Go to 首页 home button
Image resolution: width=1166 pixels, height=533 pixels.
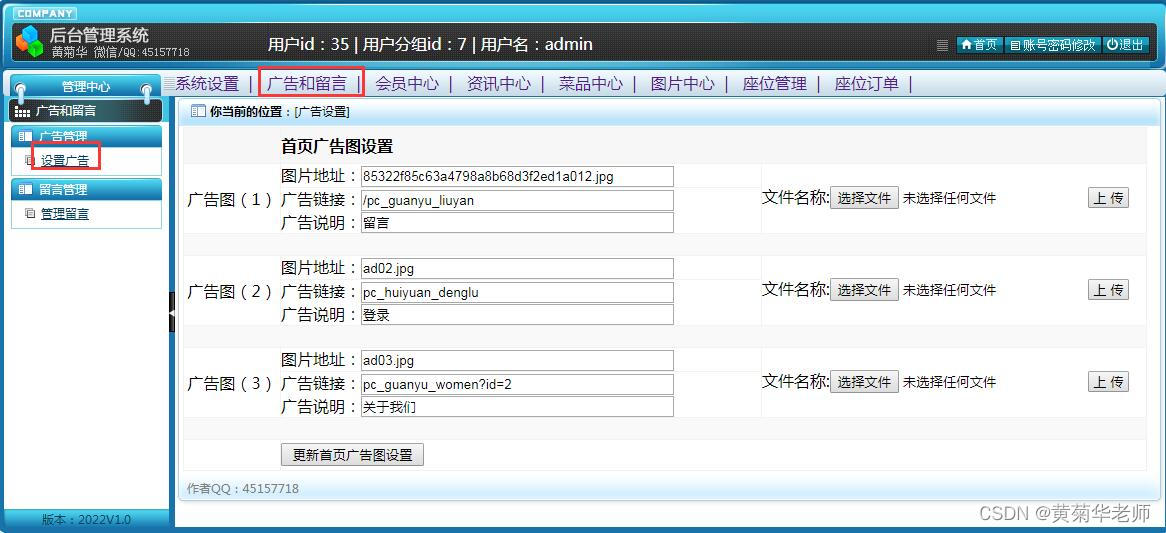tap(979, 45)
